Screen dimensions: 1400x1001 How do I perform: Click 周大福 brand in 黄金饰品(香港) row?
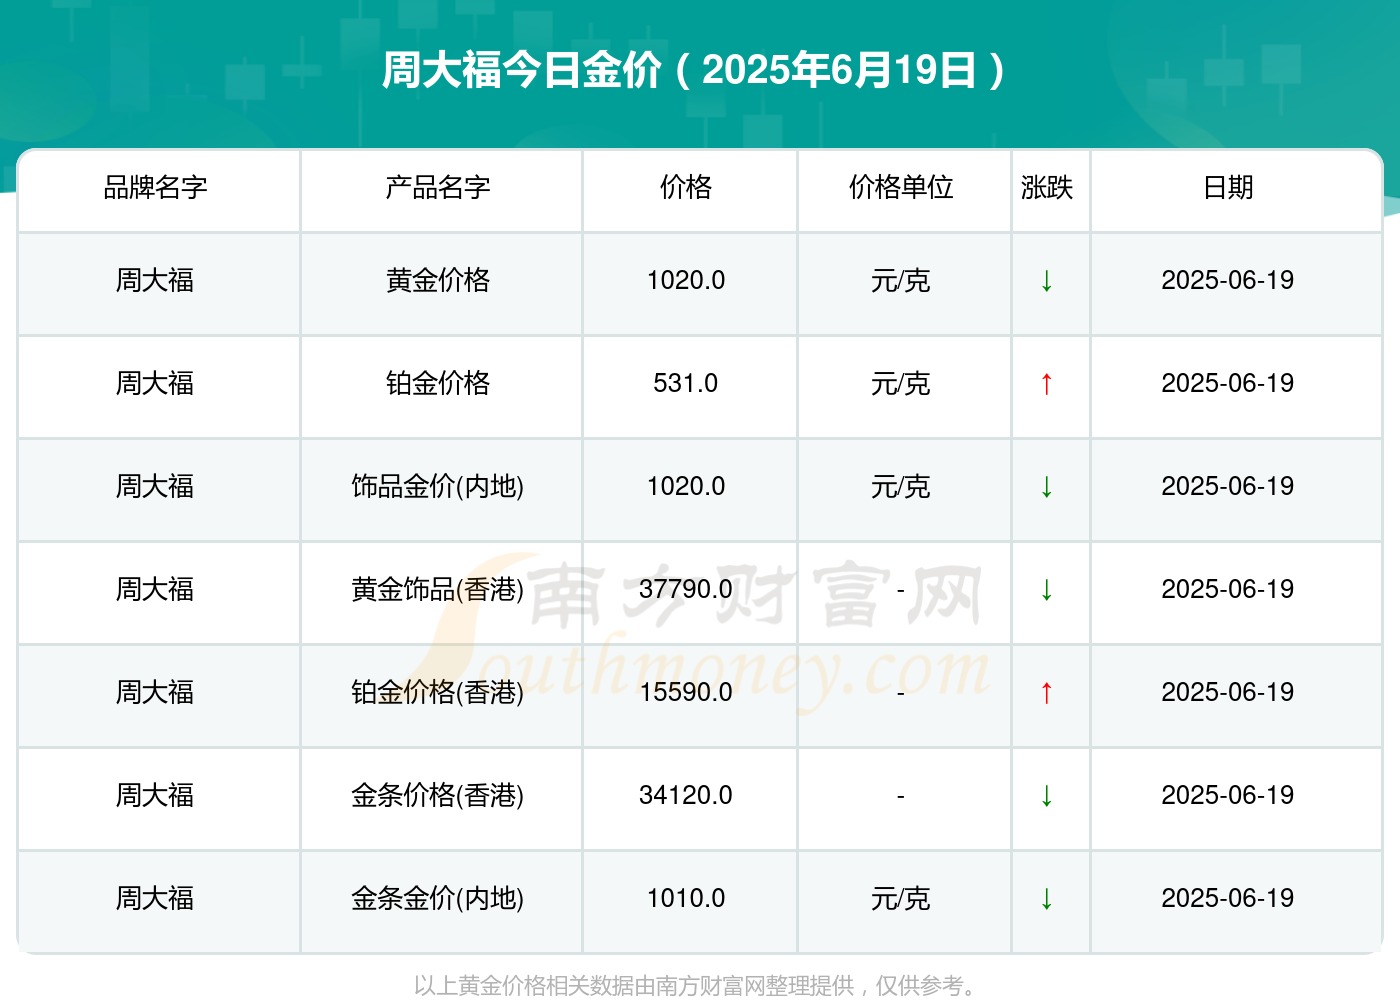(x=155, y=589)
